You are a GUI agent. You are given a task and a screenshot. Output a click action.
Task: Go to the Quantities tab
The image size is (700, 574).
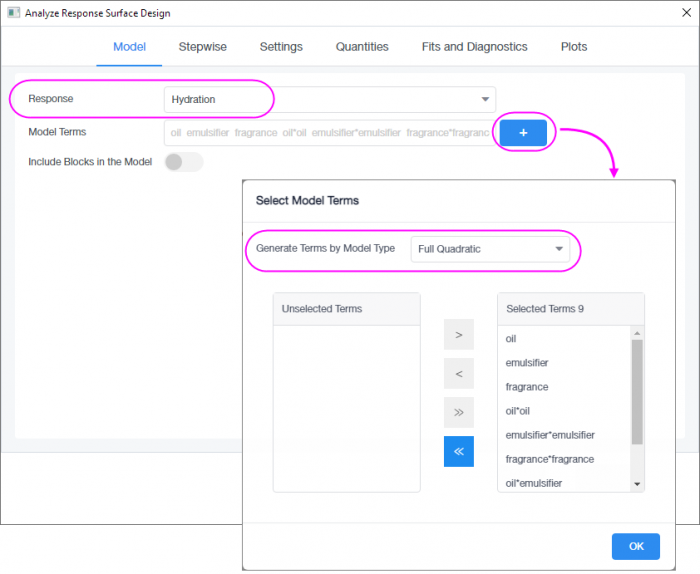coord(362,47)
